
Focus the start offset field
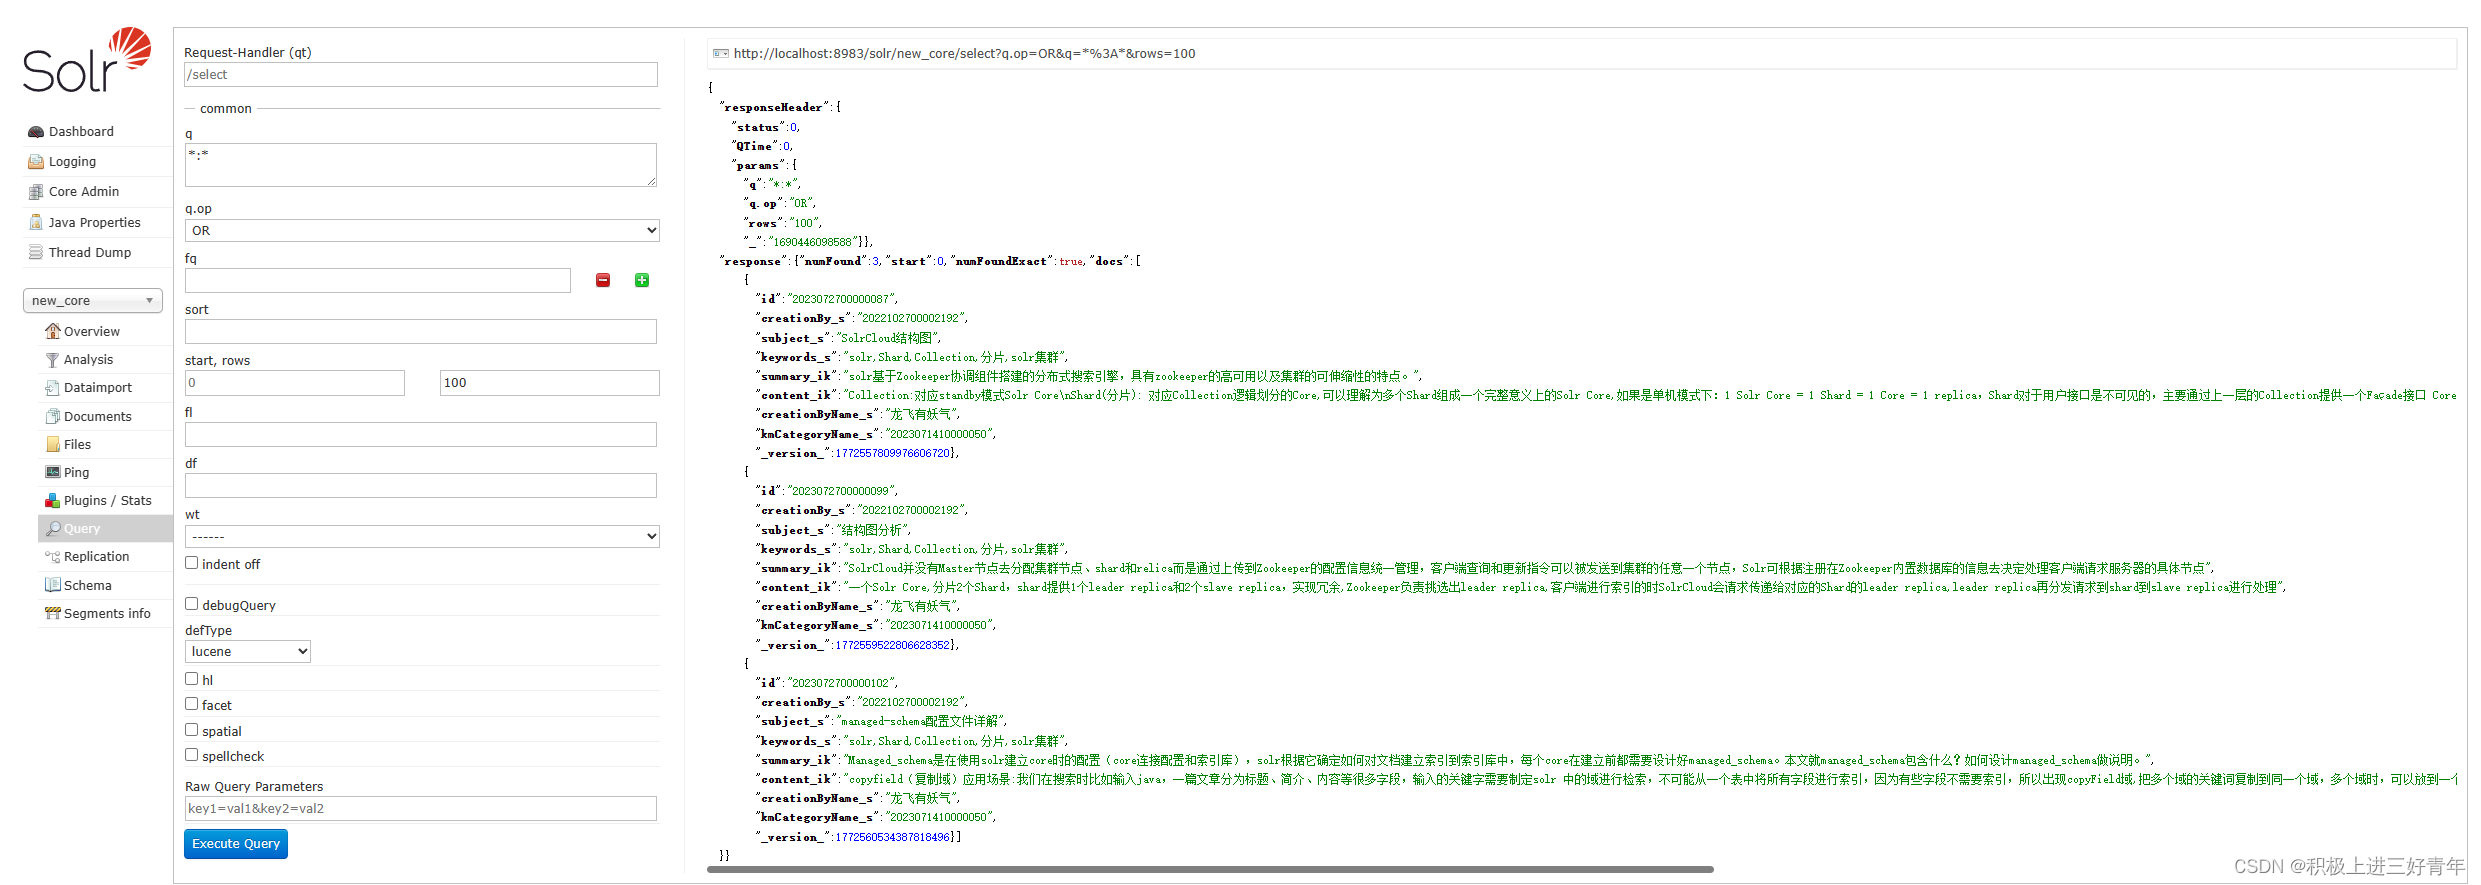click(295, 383)
